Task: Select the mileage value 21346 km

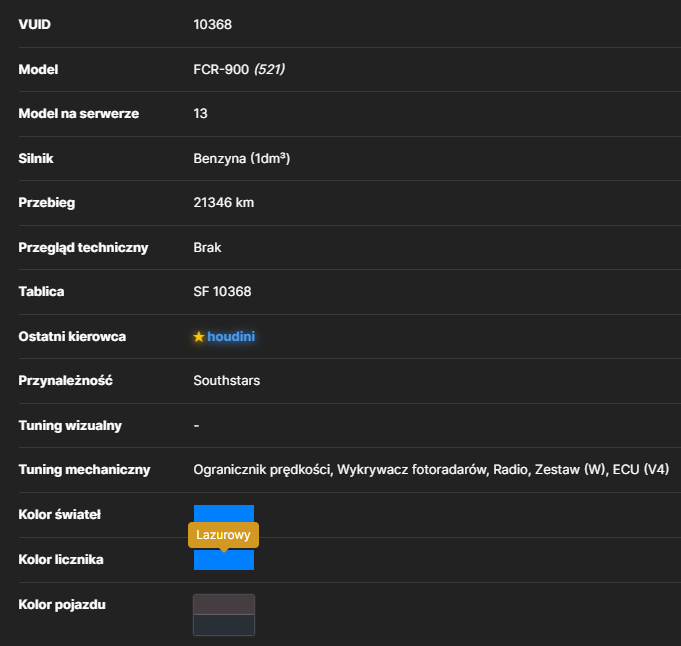Action: click(224, 202)
